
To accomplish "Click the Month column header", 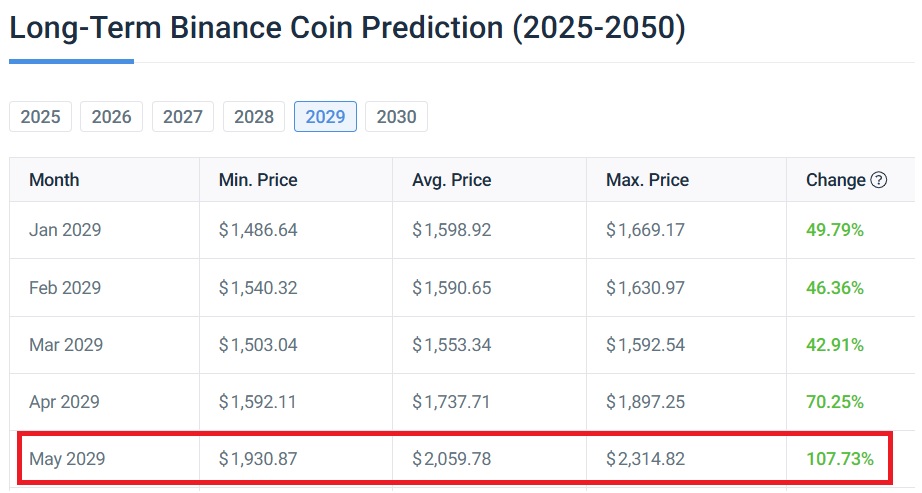I will click(54, 181).
